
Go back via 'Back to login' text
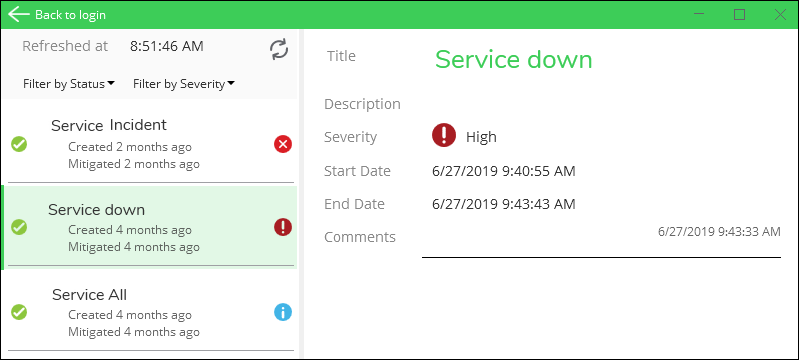click(x=70, y=15)
